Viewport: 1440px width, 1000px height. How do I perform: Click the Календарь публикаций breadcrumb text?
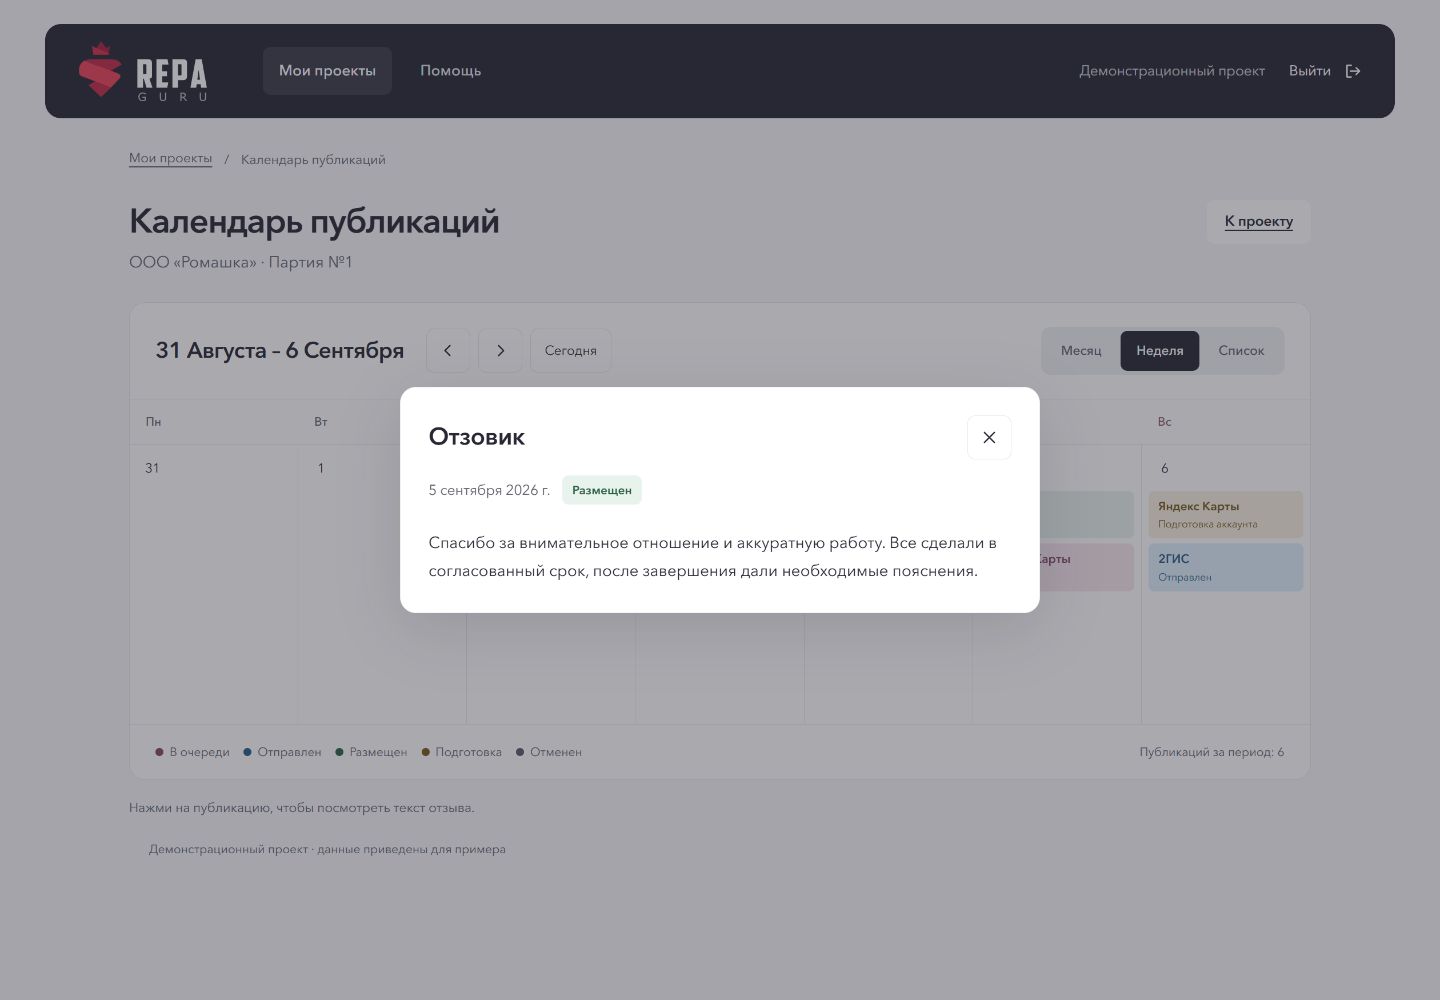point(313,159)
